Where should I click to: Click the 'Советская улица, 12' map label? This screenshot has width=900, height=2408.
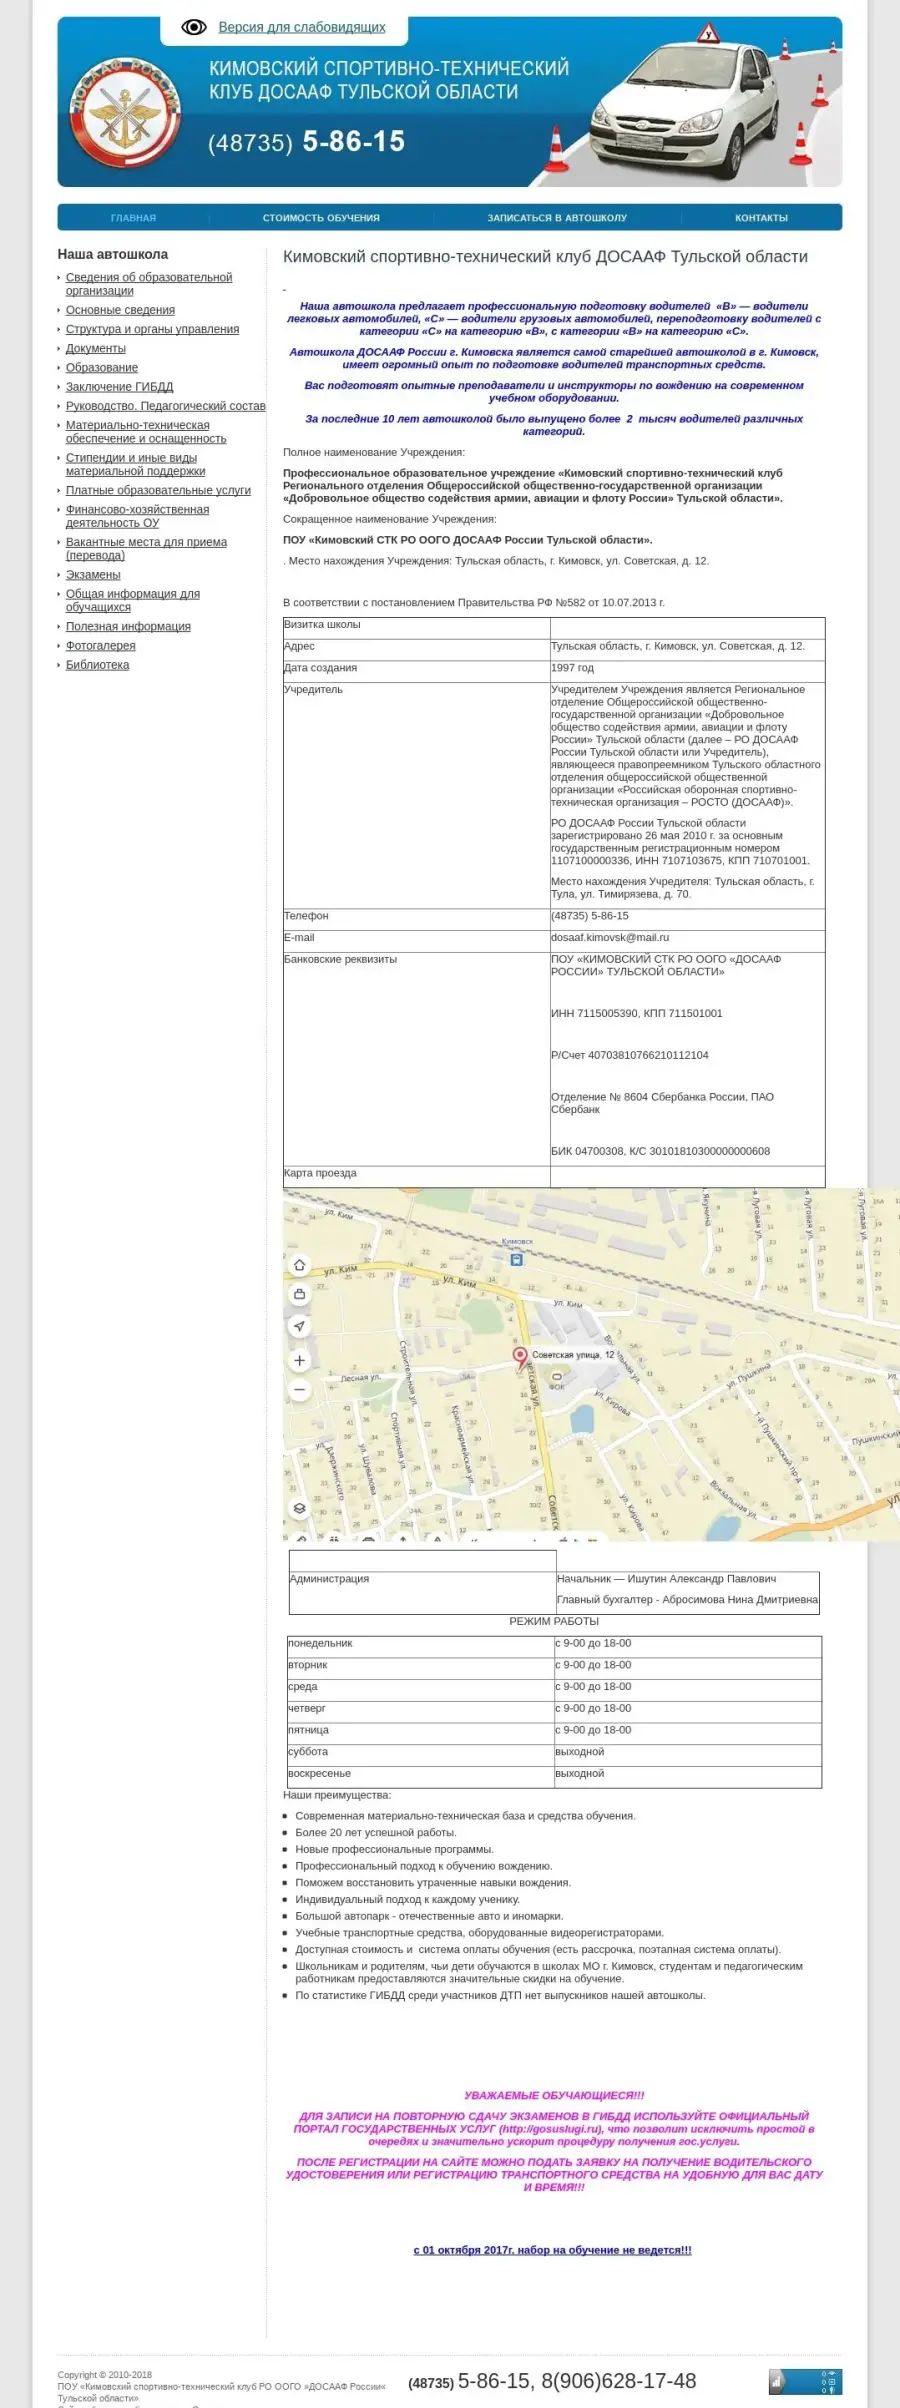(573, 1355)
